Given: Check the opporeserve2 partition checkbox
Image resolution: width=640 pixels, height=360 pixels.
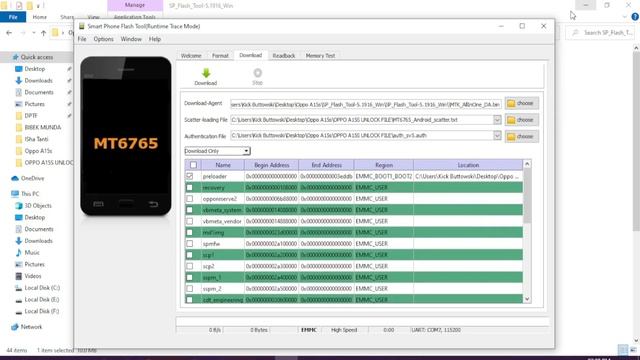Looking at the screenshot, I should pos(189,199).
